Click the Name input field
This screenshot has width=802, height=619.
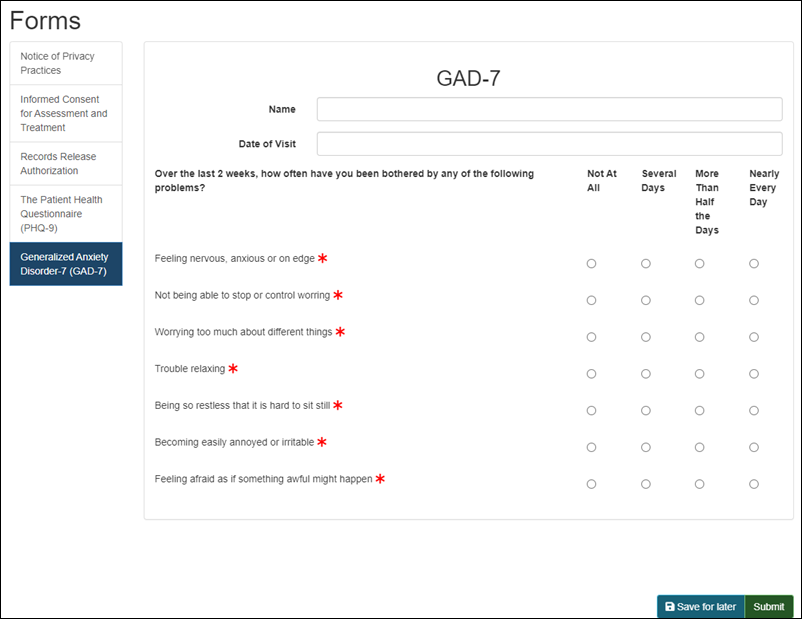point(549,109)
